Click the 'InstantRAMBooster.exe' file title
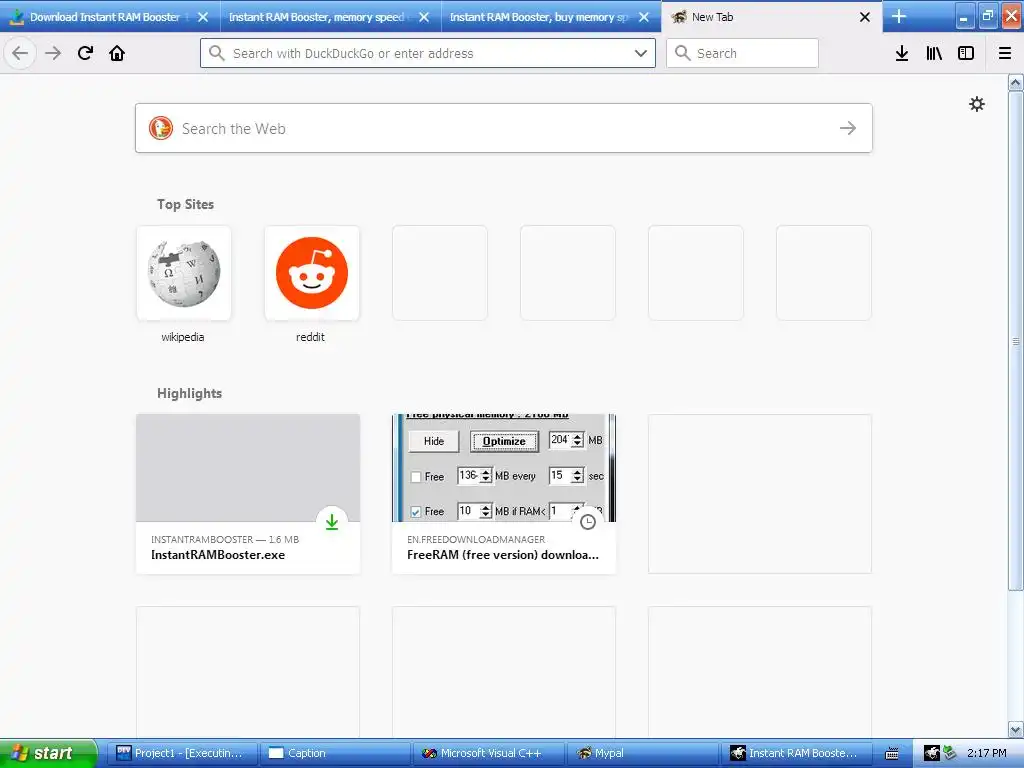Screen dimensions: 1024x768 [217, 554]
